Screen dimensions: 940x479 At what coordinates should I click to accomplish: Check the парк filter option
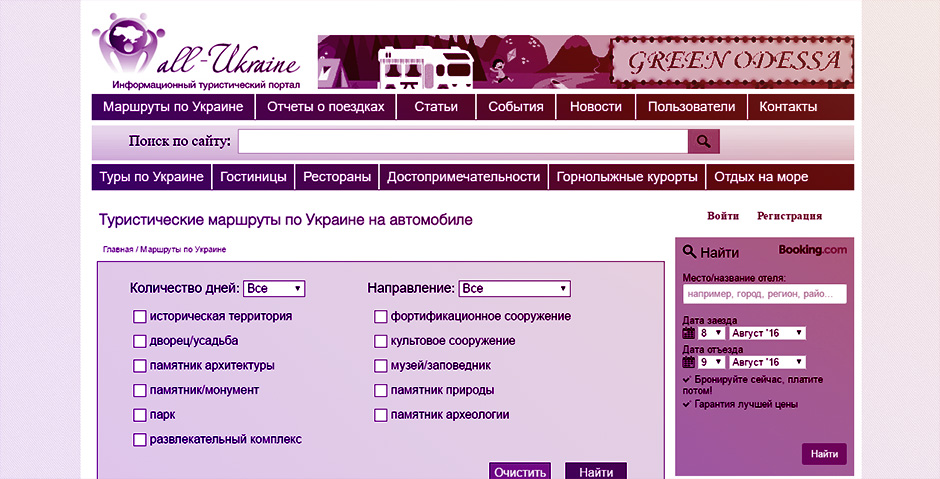tap(140, 415)
